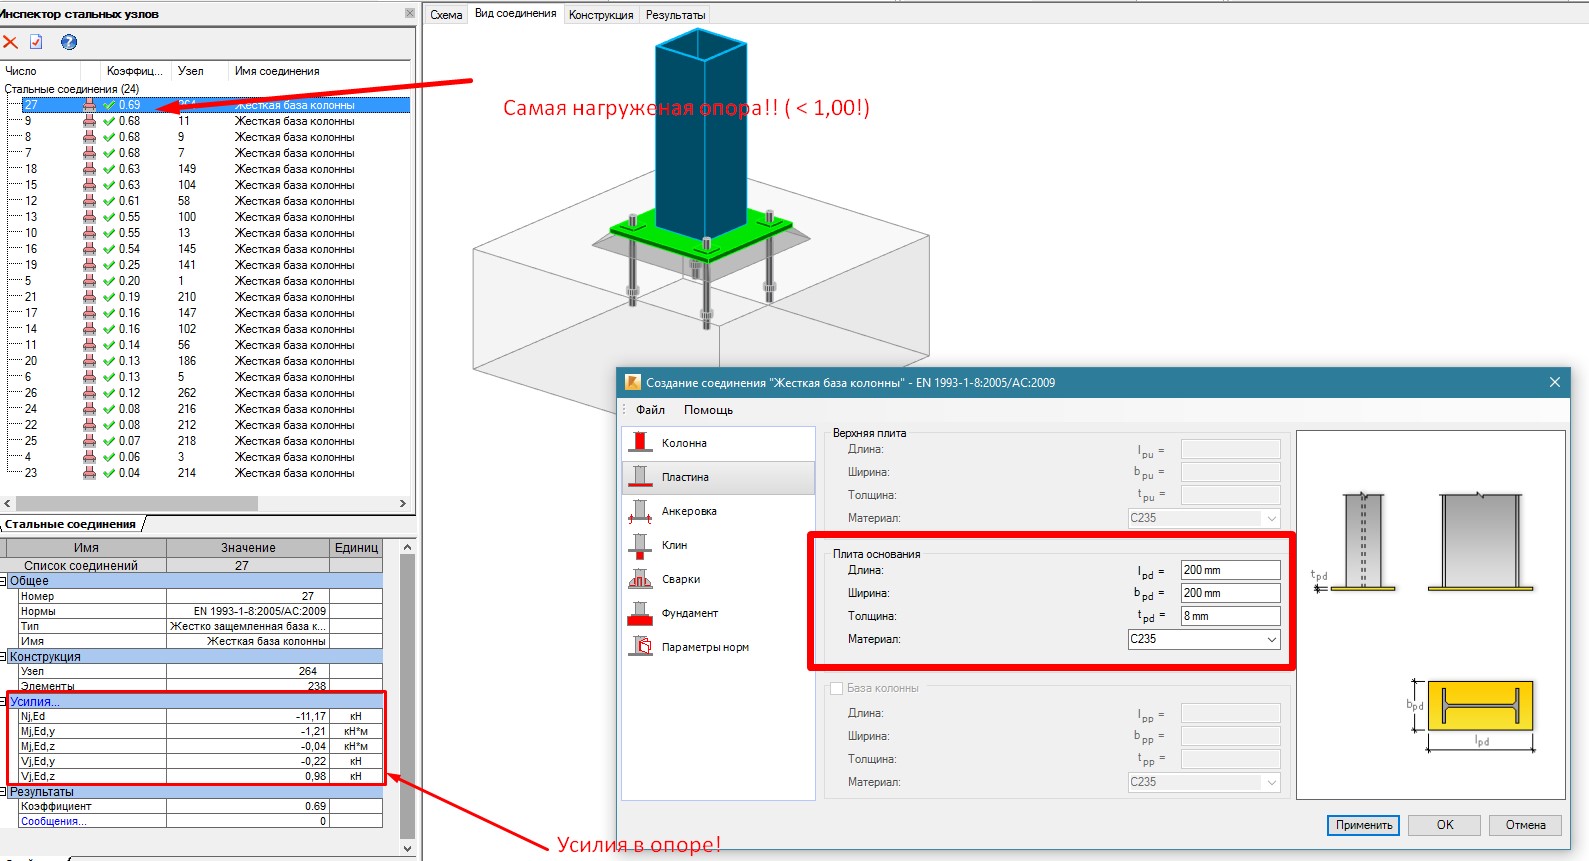Click the Пластина icon in the dialog sidebar
1589x861 pixels.
[640, 477]
